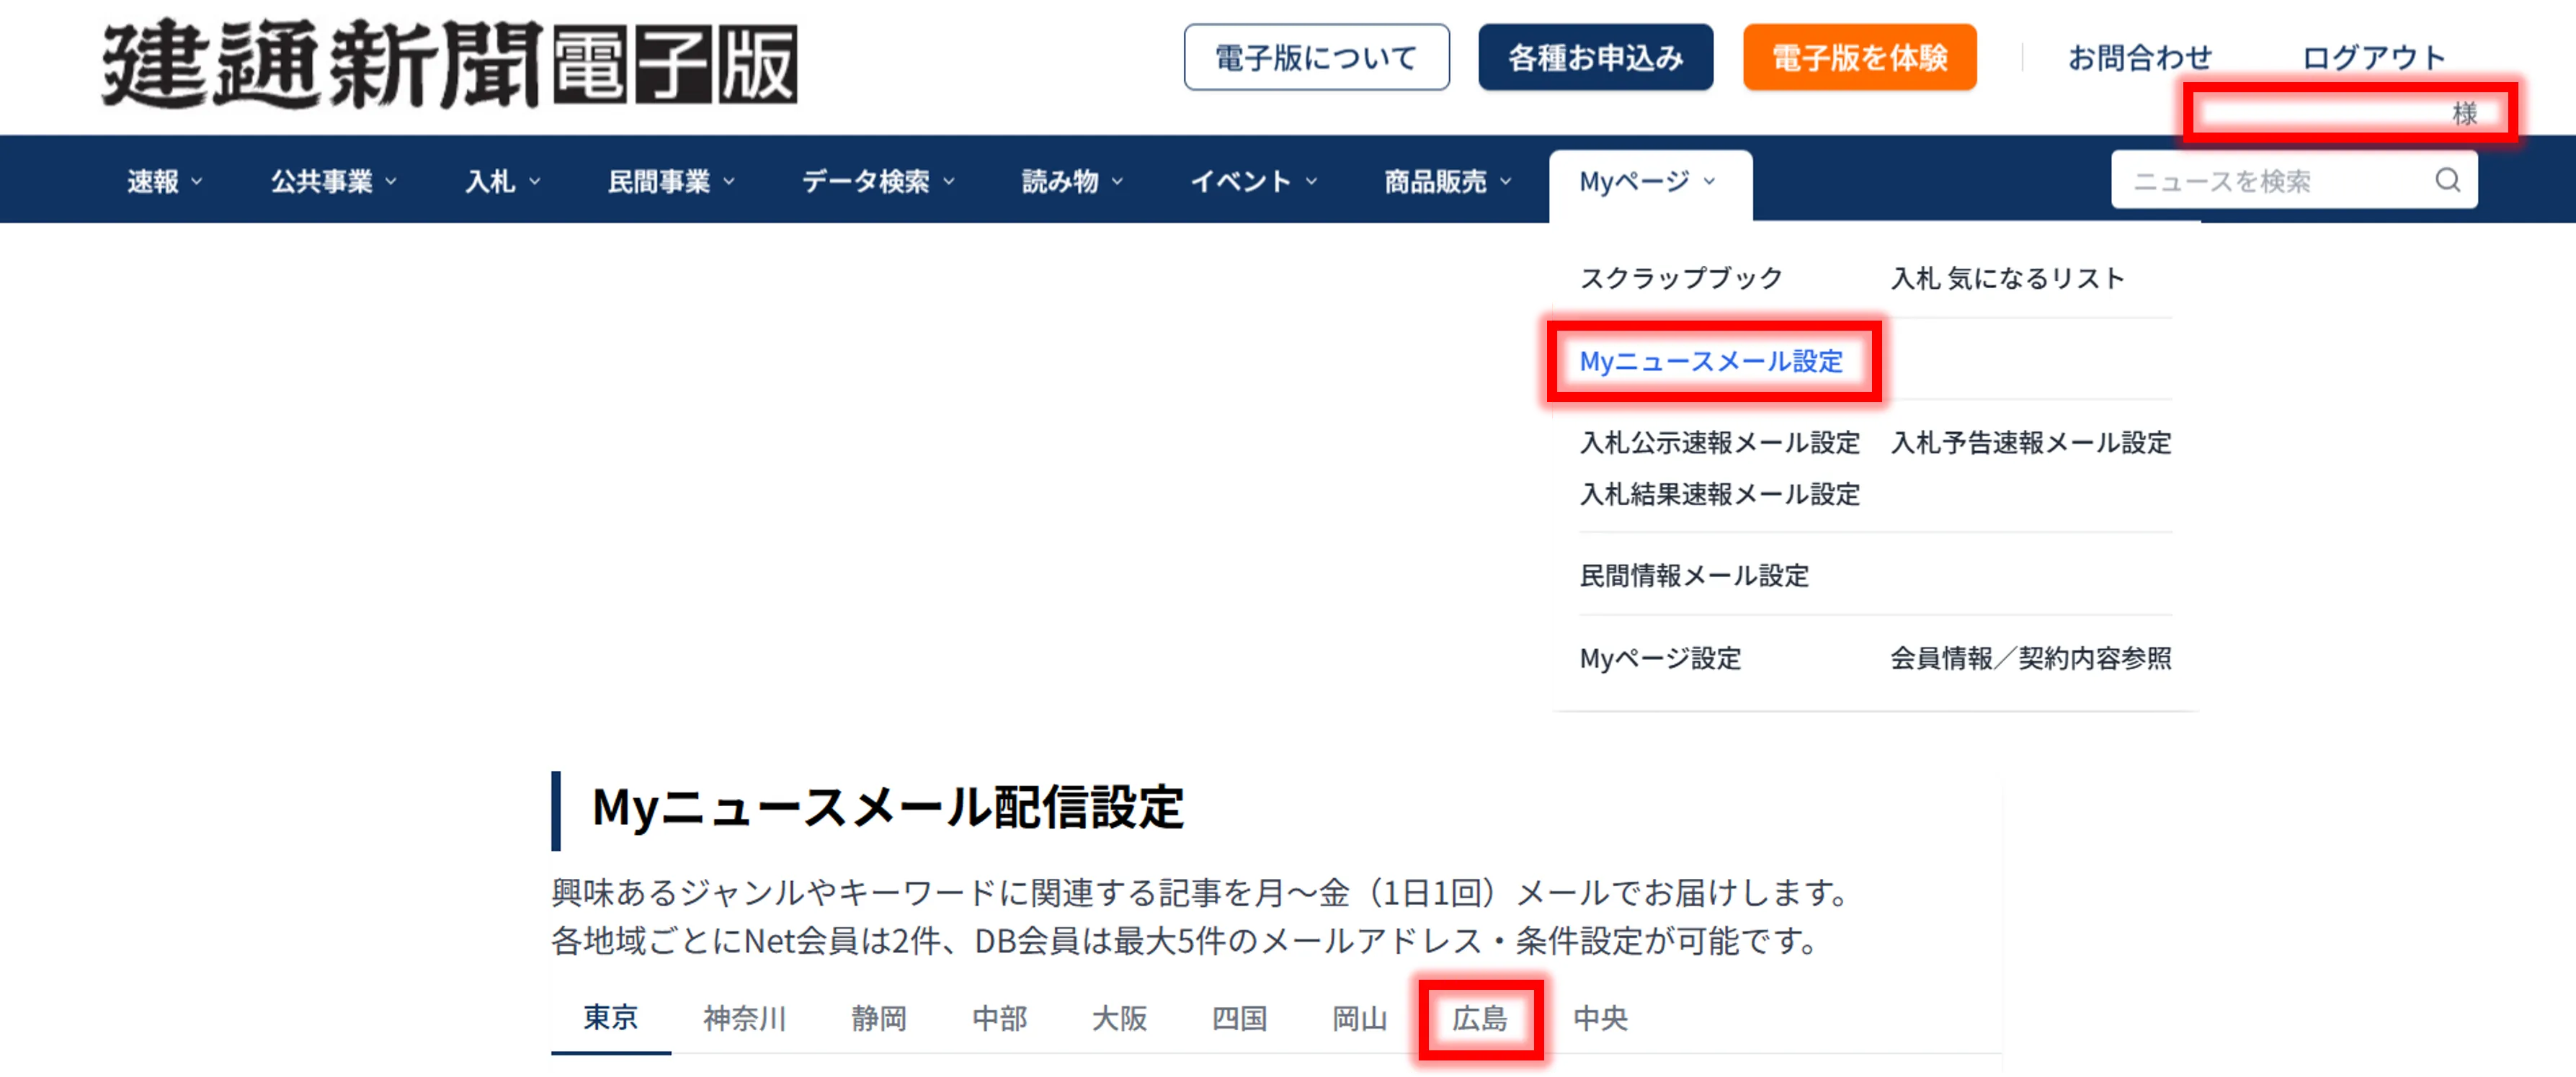Expand the 商品販売 menu

click(1448, 181)
